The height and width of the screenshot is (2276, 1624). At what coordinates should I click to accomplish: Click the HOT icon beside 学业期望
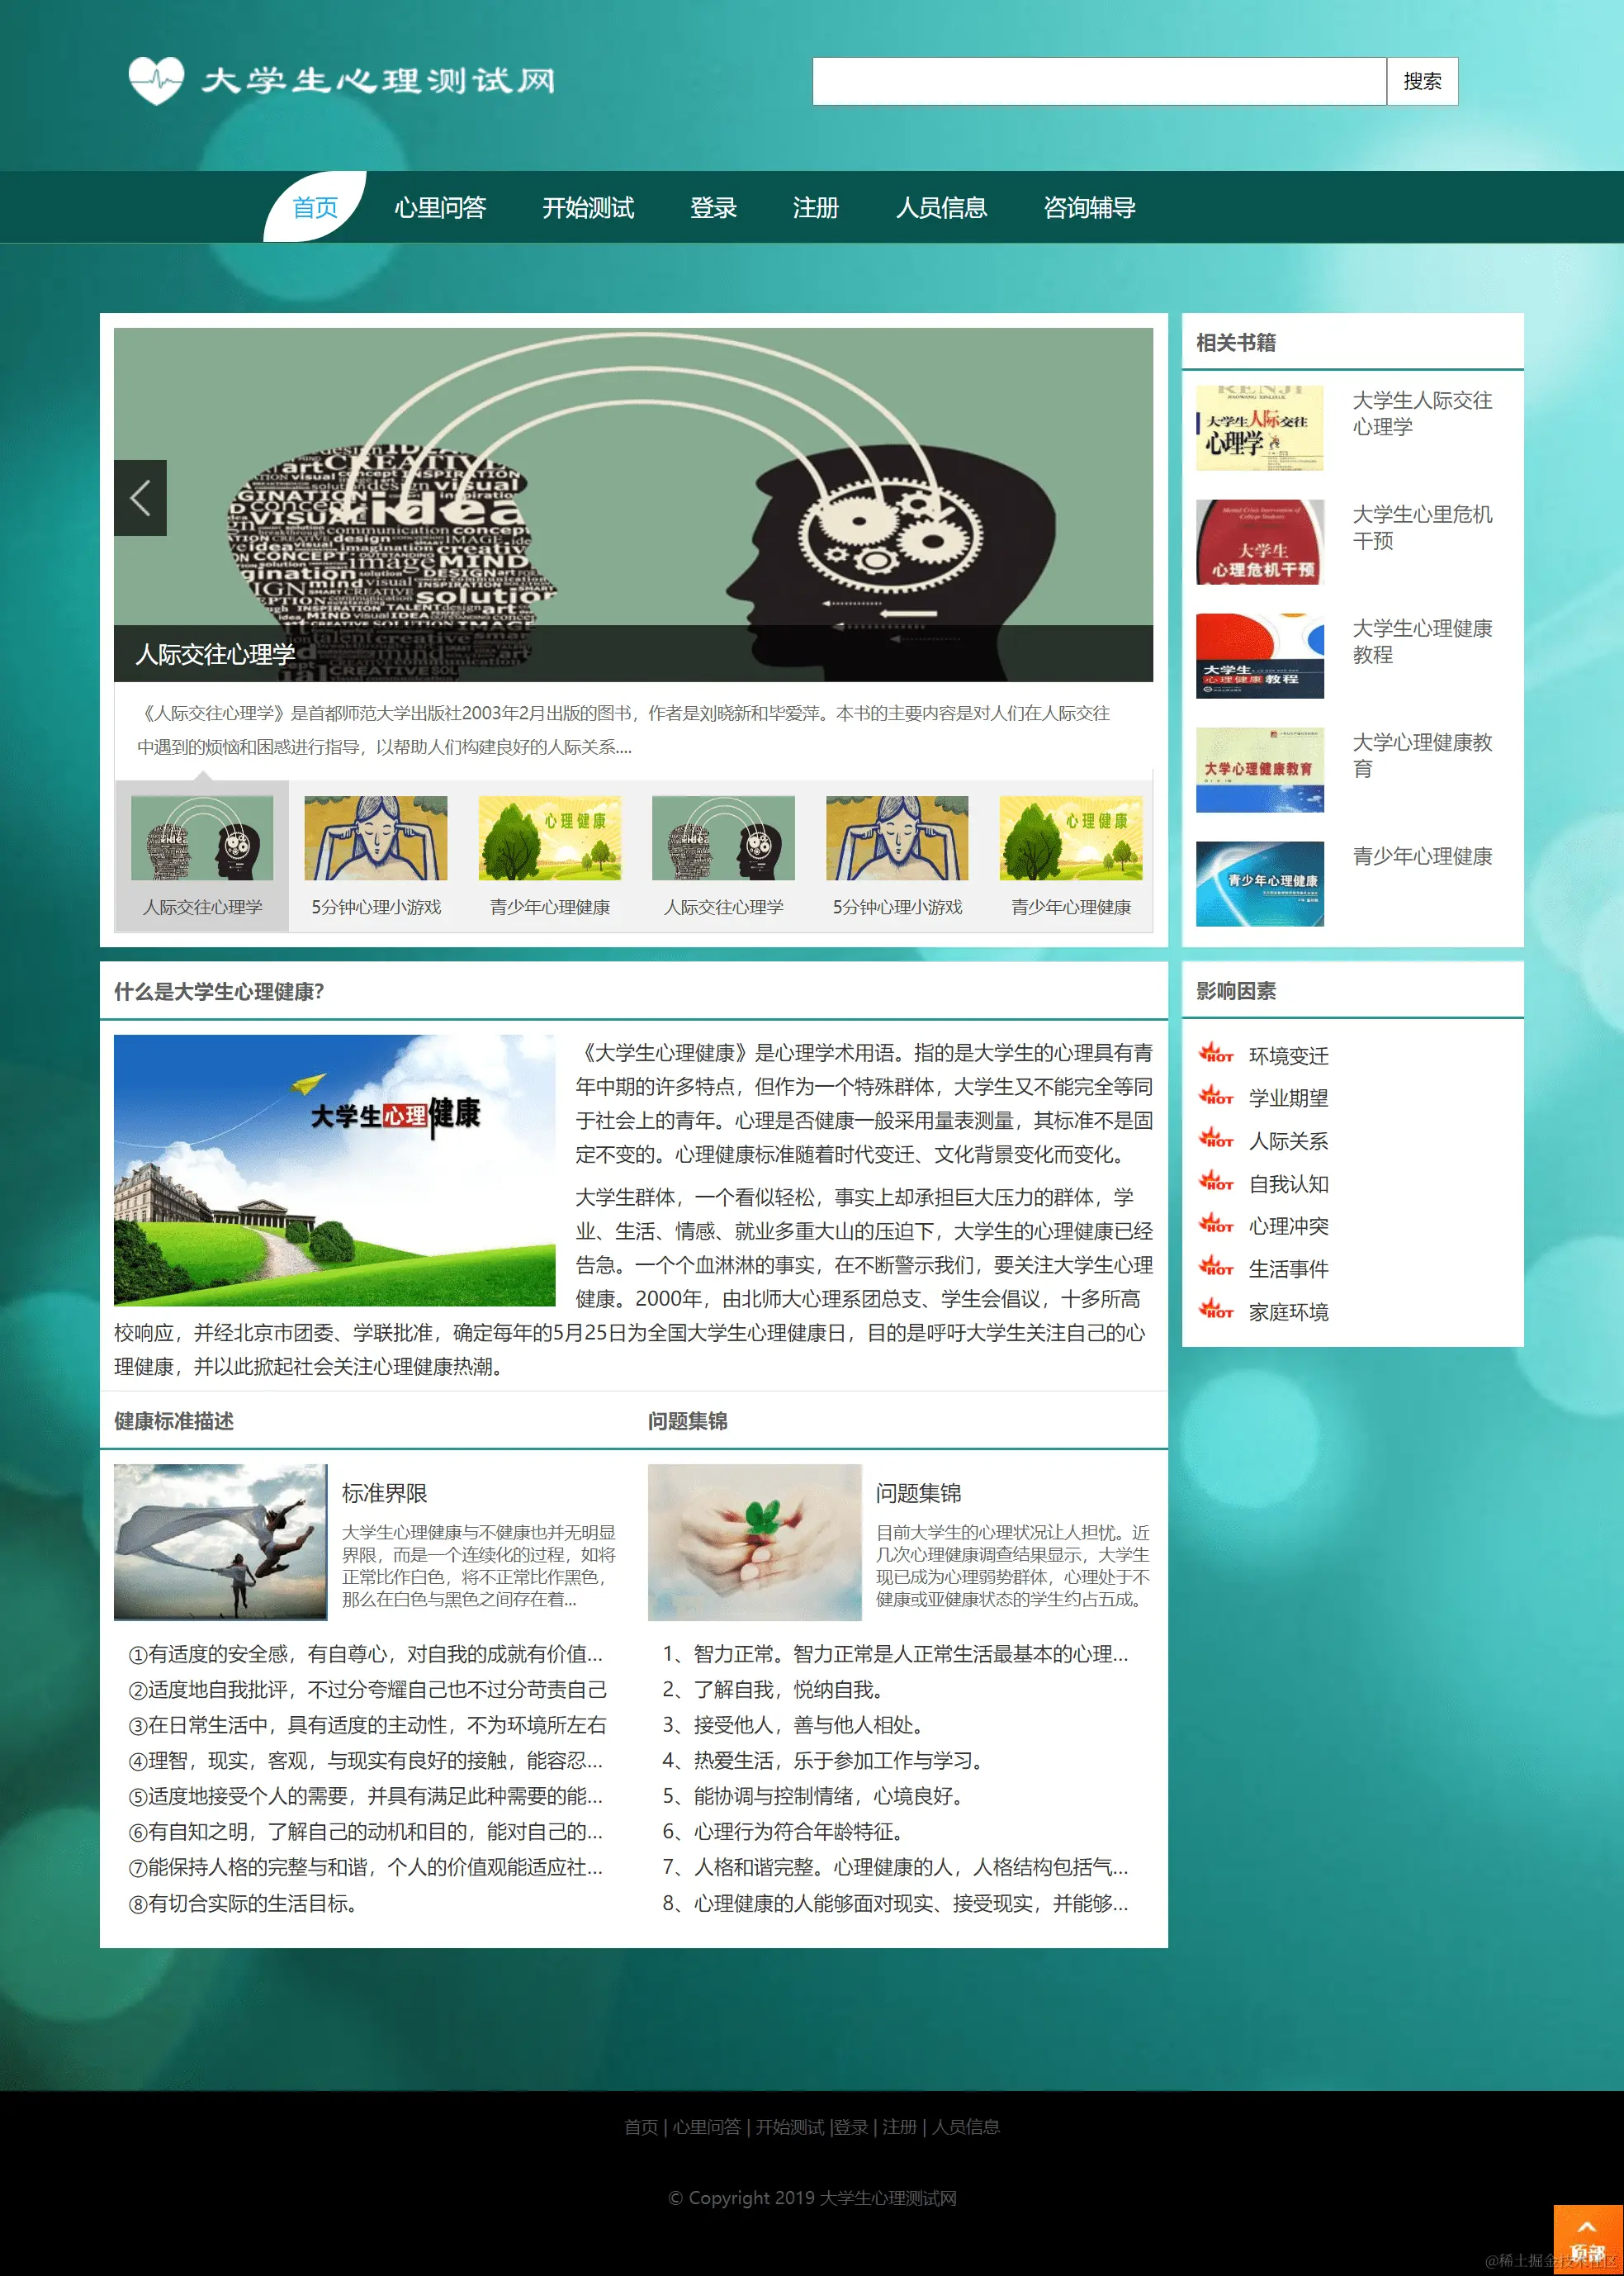click(x=1216, y=1098)
